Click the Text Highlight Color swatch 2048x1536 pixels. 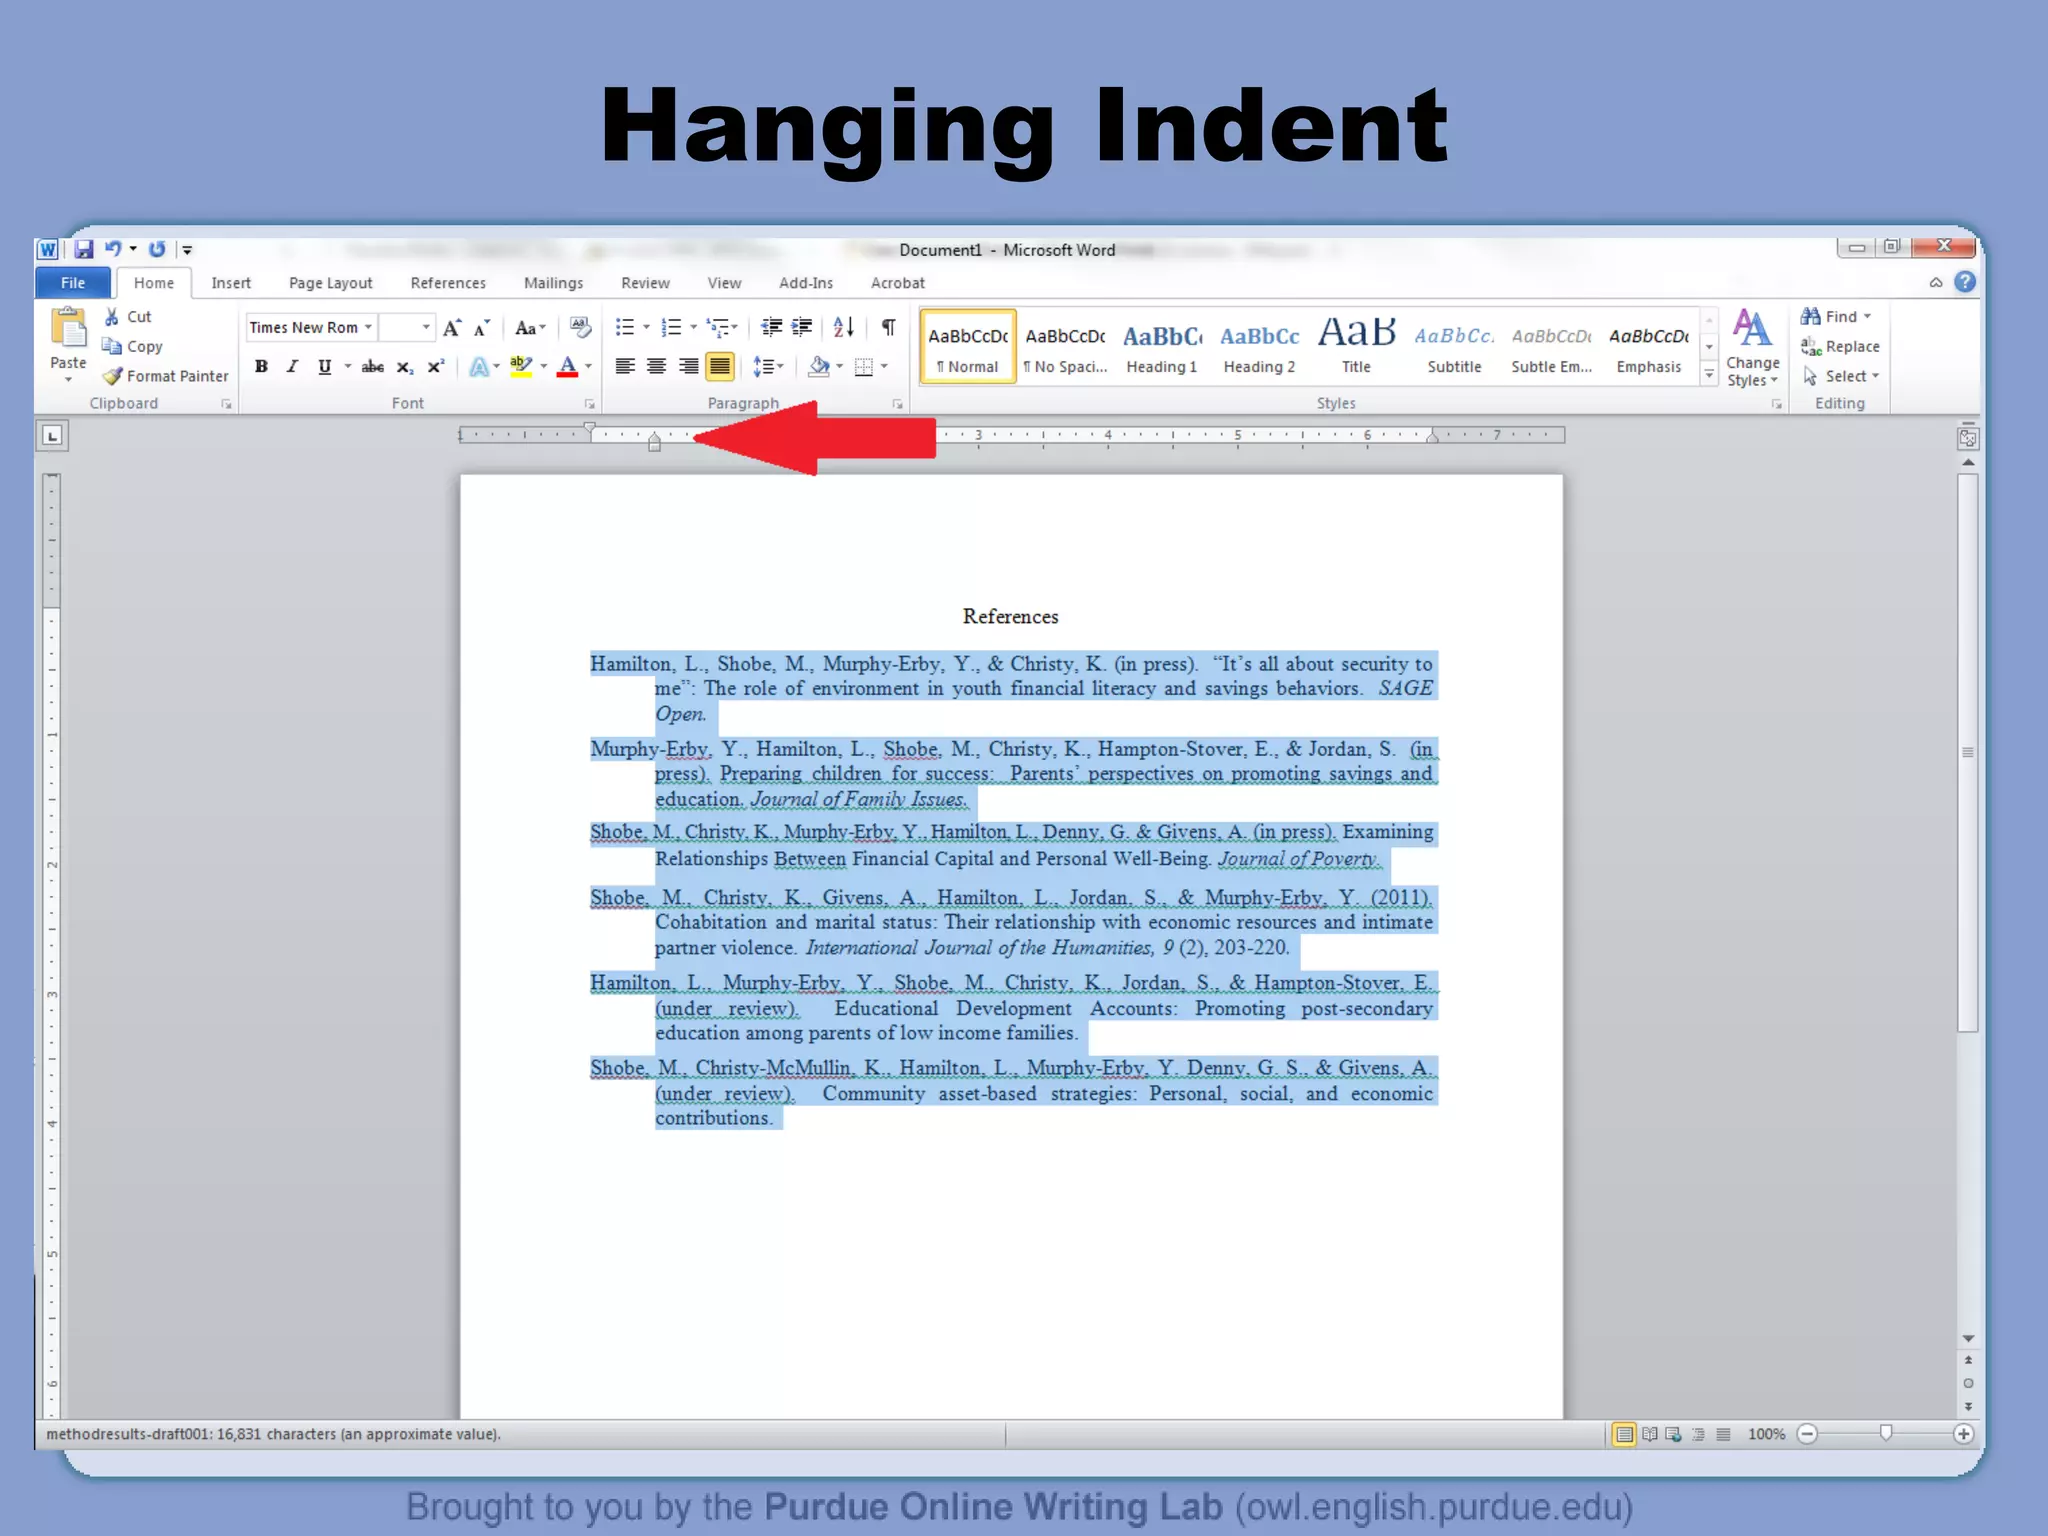(520, 367)
